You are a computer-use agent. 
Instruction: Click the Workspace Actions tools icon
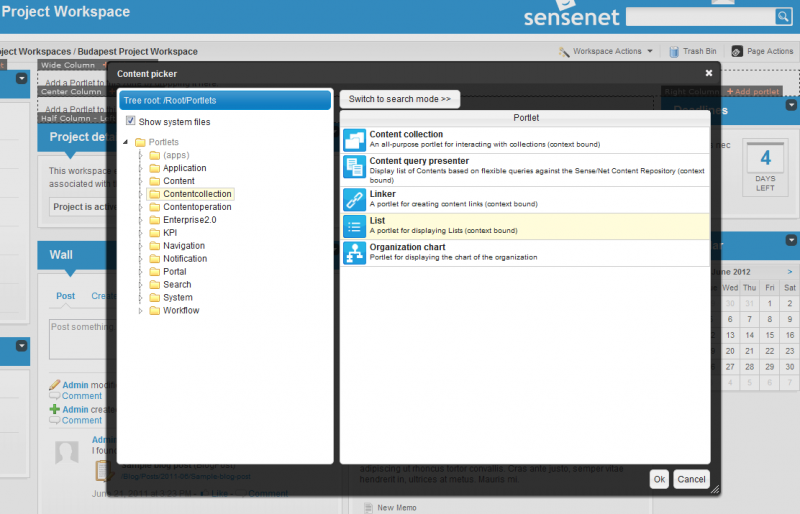[x=564, y=52]
